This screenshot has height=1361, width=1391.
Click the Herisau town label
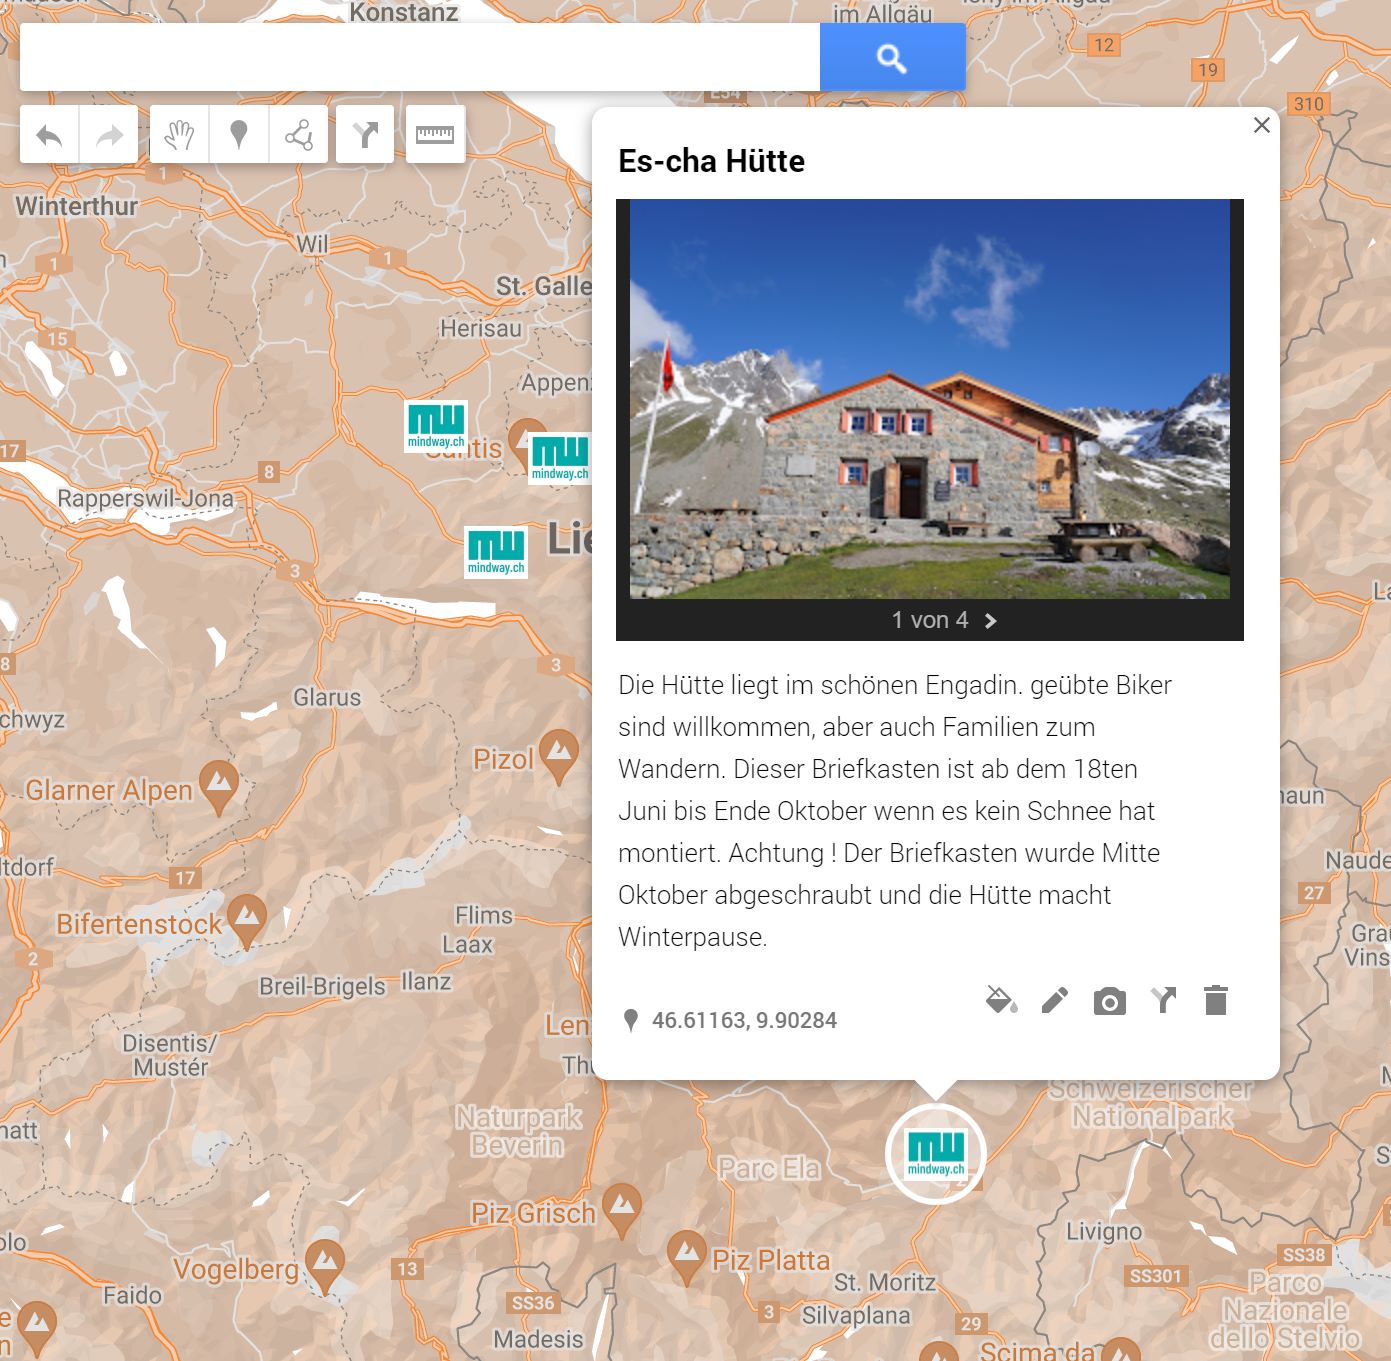[481, 328]
